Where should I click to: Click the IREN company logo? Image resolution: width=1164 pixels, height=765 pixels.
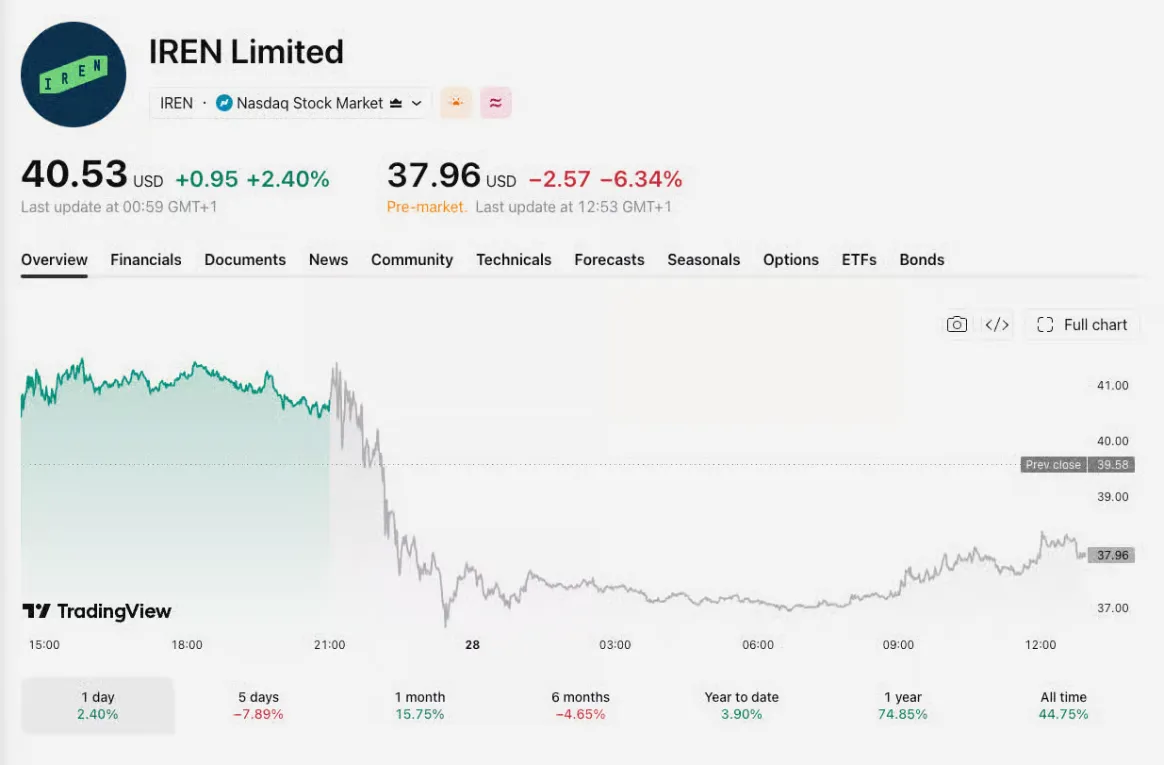coord(73,74)
